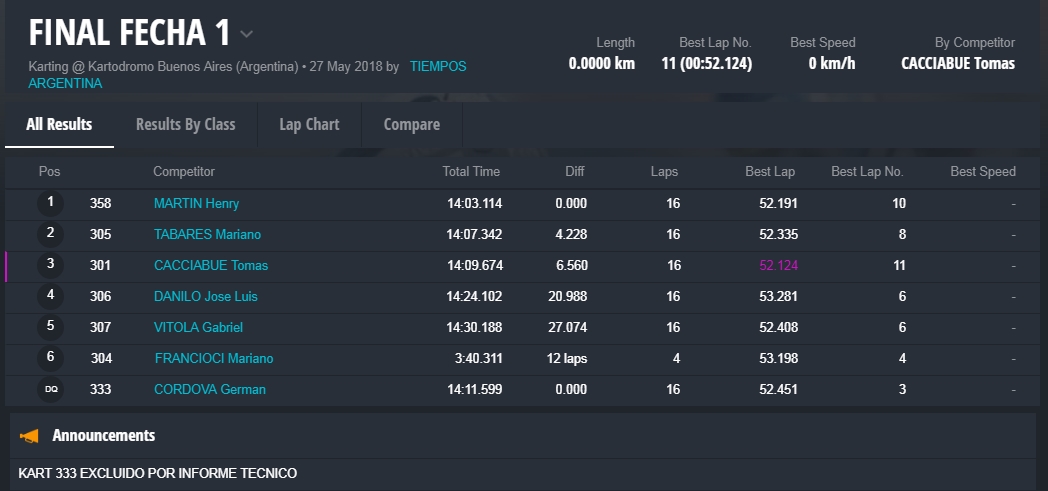
Task: Click position 6 badge icon
Action: pyautogui.click(x=50, y=359)
